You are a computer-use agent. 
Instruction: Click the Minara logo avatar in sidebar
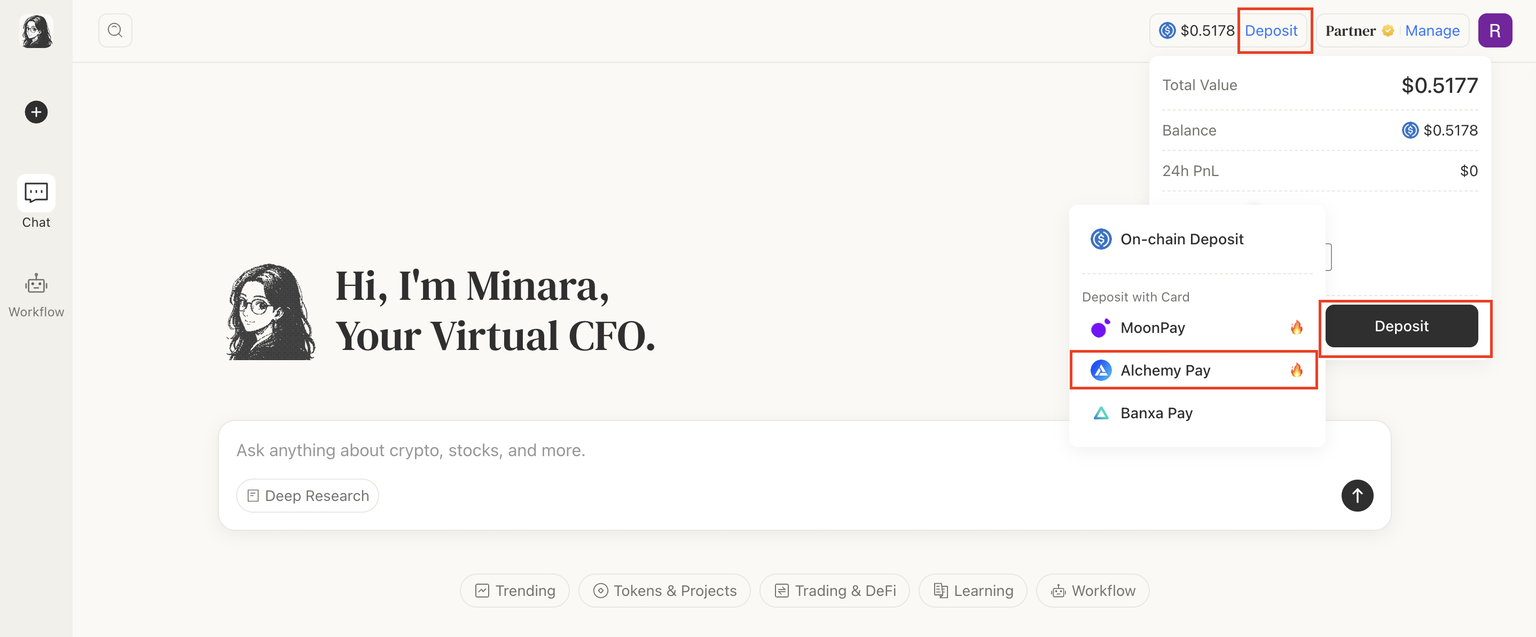pos(37,31)
